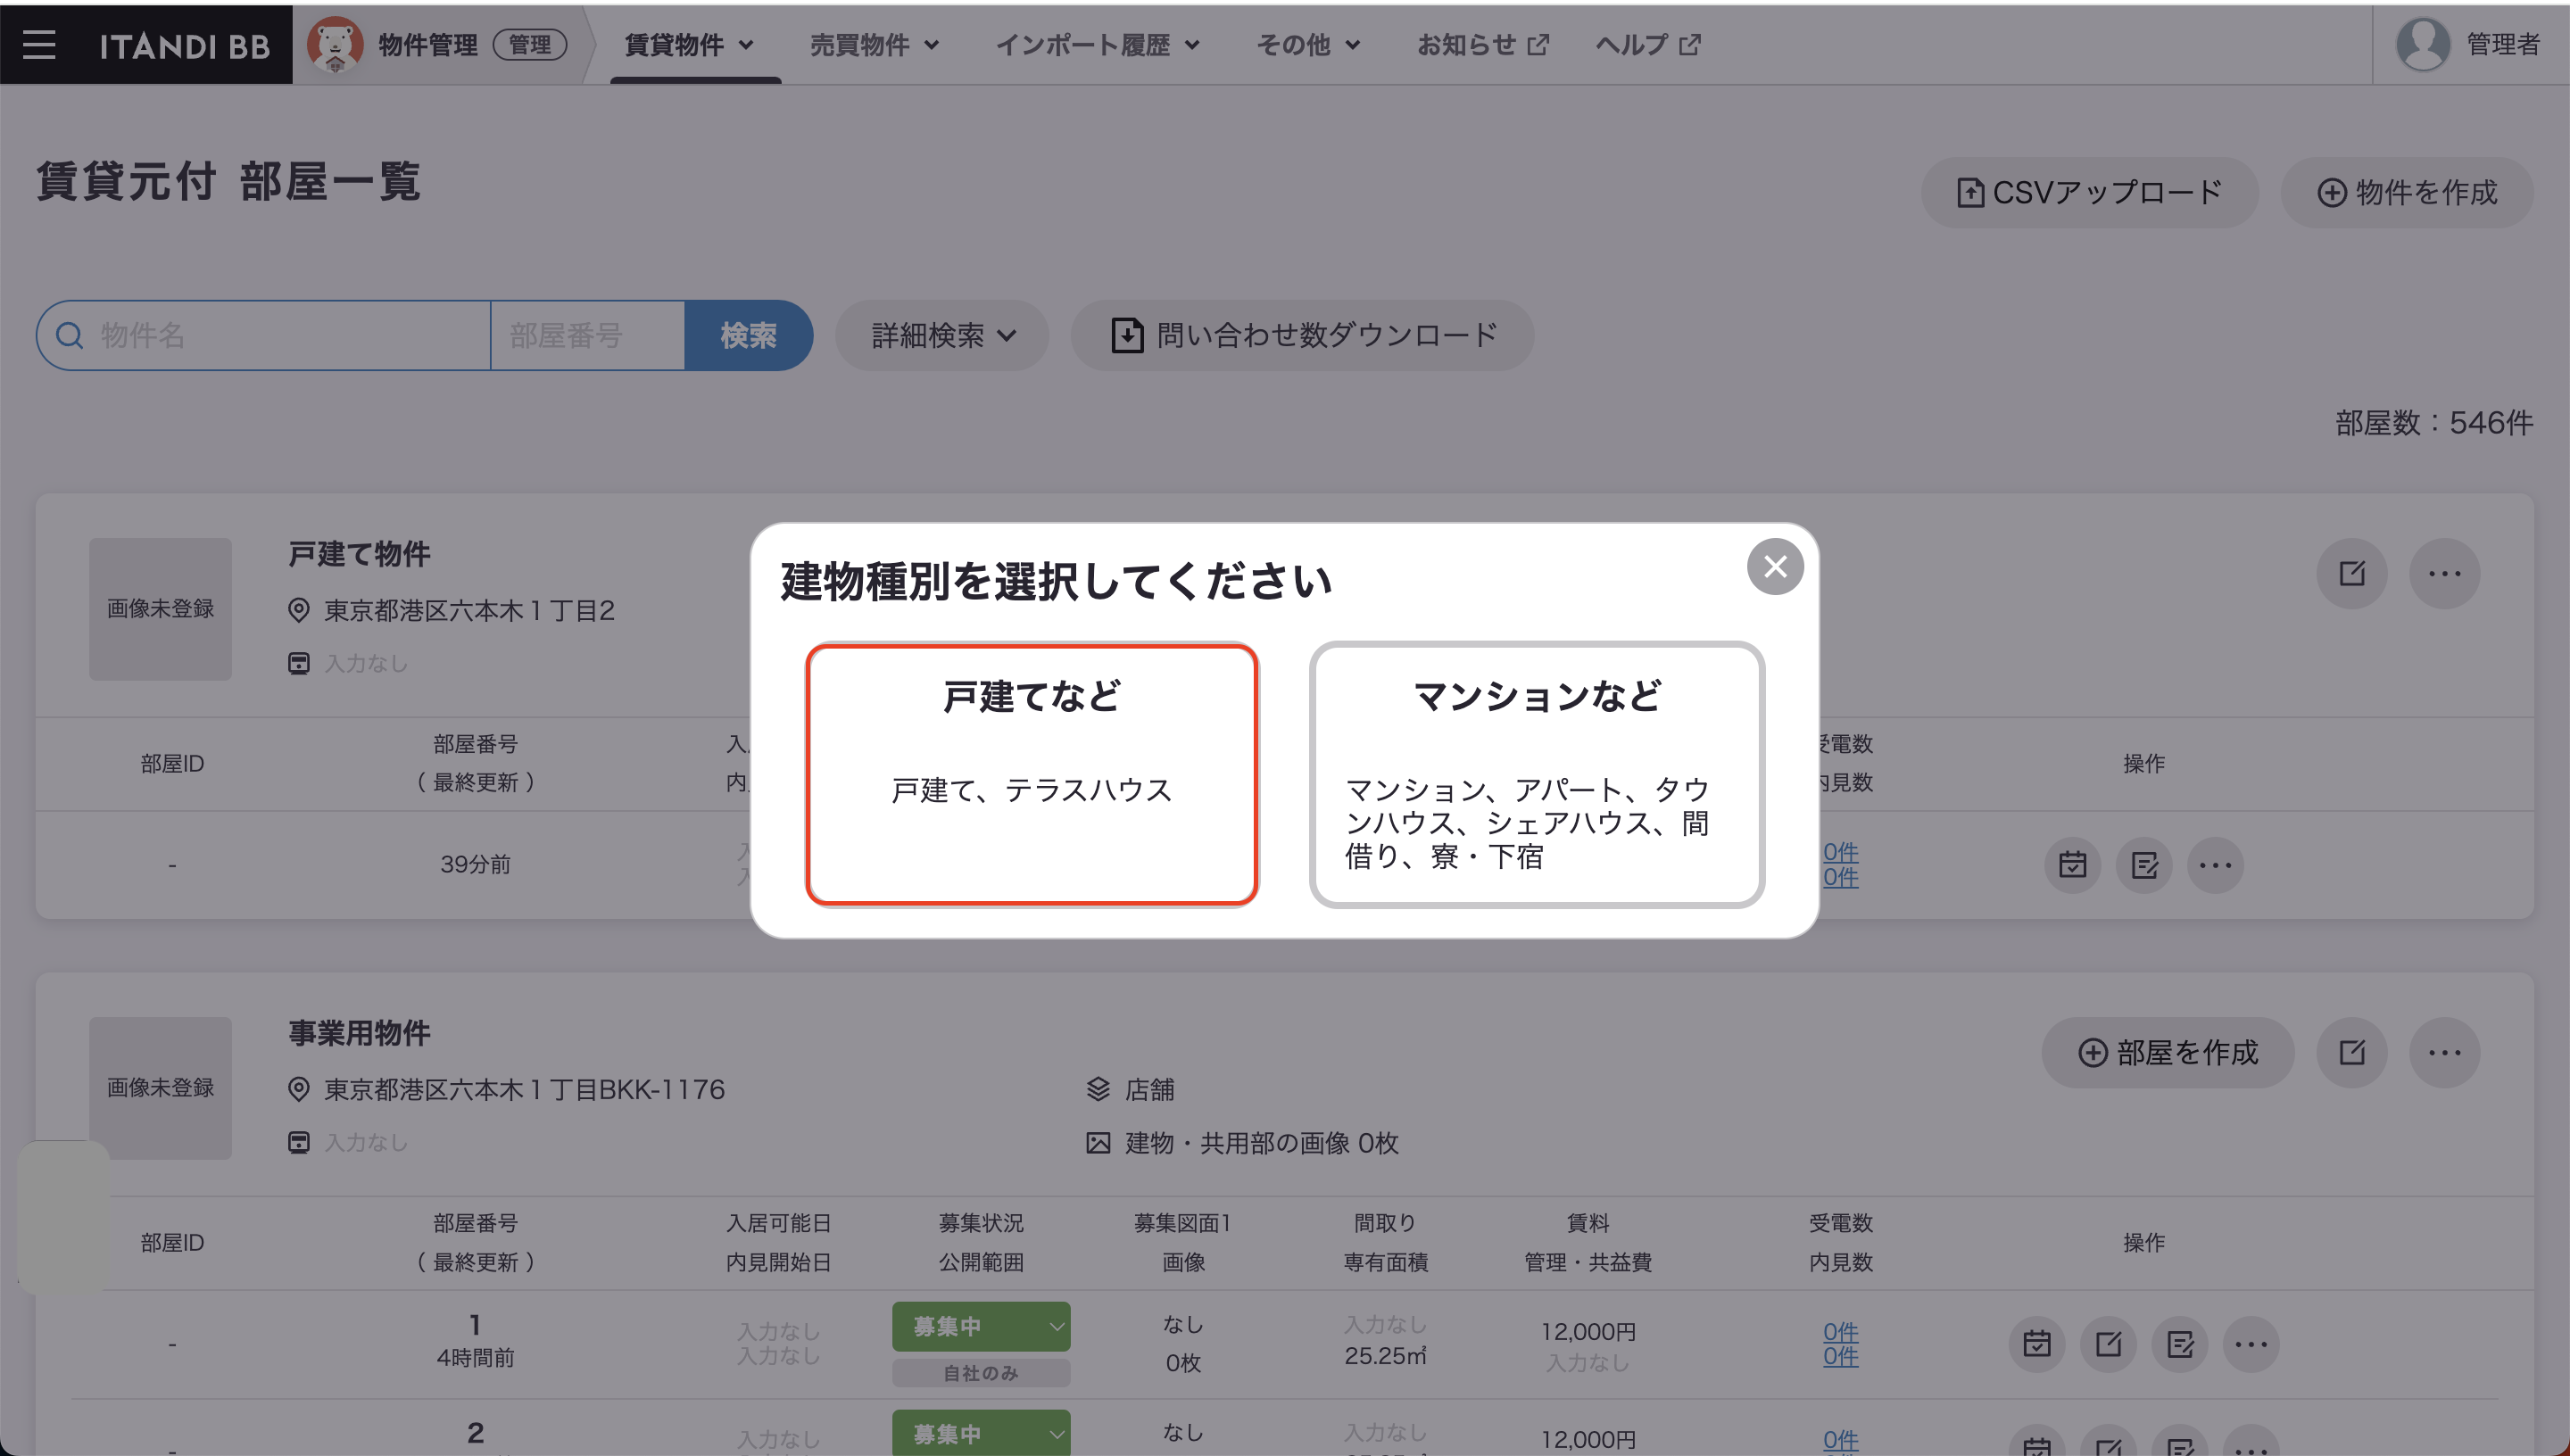
Task: Click 部屋を作成 for 事業用物件
Action: (x=2168, y=1053)
